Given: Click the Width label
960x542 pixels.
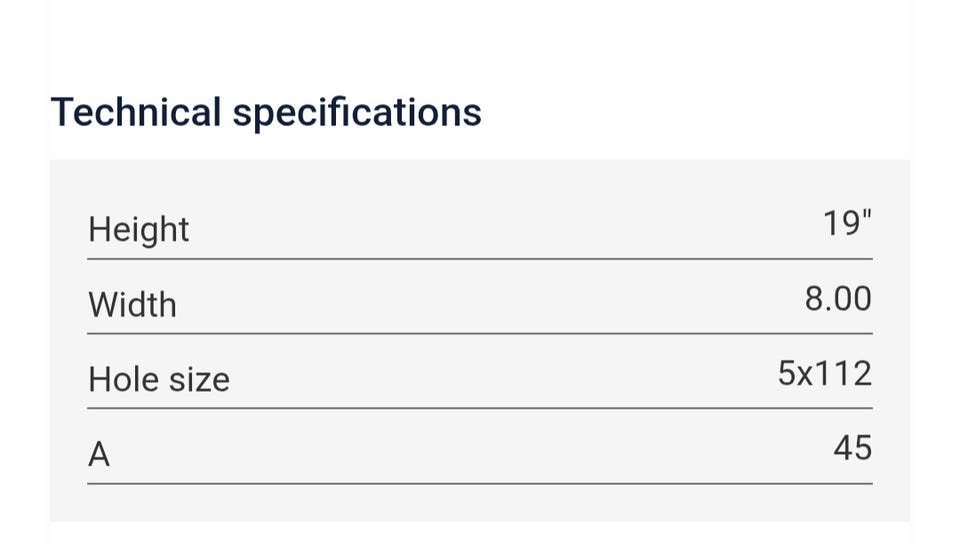Looking at the screenshot, I should click(x=132, y=304).
